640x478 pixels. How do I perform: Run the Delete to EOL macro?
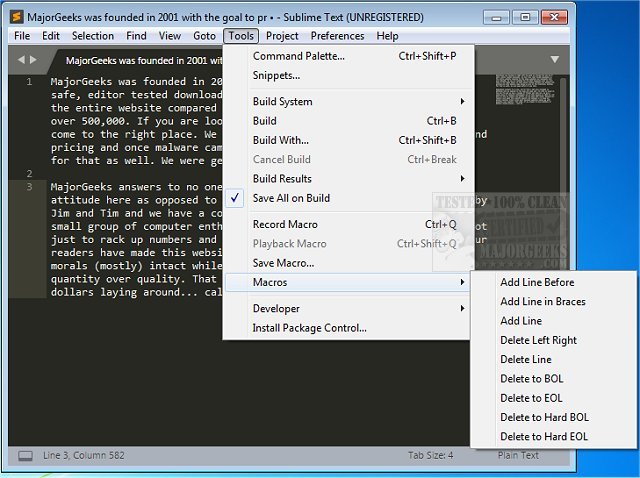tap(553, 398)
